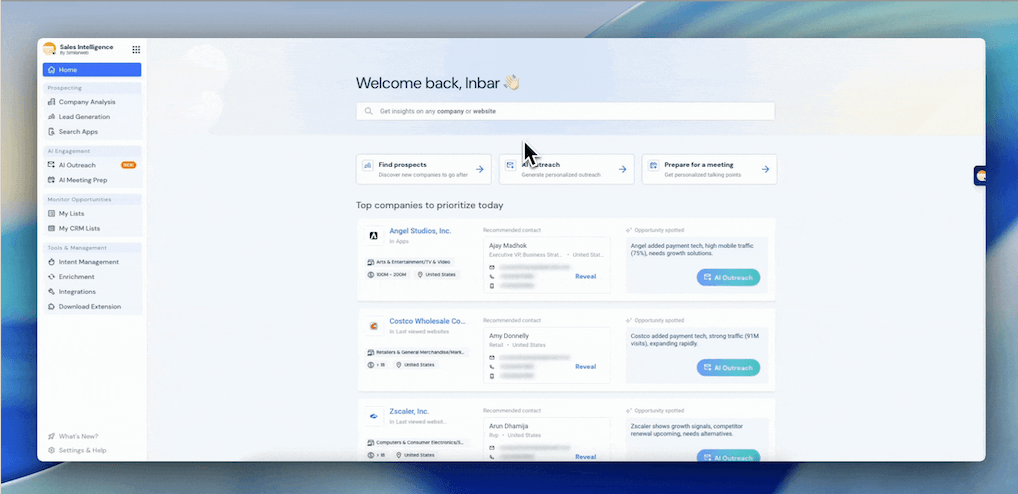Click the Zscaler logo thumbnail
Image resolution: width=1018 pixels, height=494 pixels.
coord(374,416)
